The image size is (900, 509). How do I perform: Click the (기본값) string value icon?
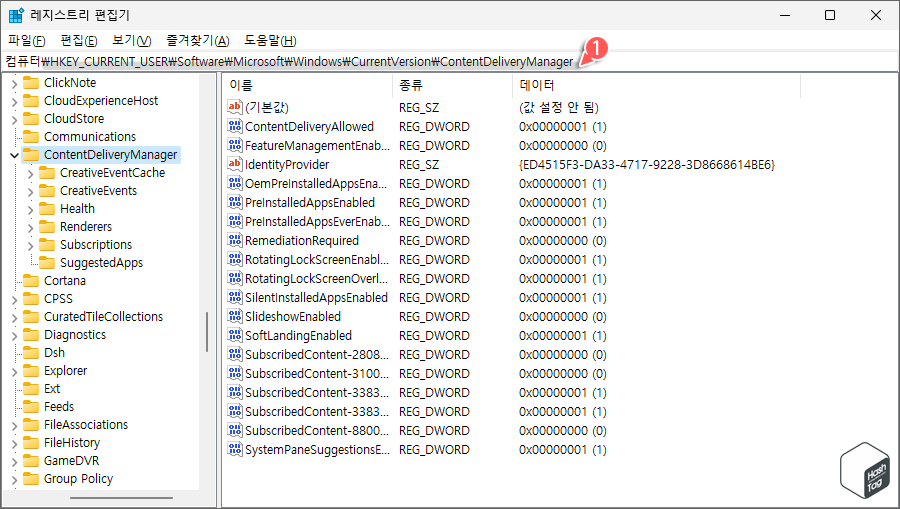click(x=235, y=107)
